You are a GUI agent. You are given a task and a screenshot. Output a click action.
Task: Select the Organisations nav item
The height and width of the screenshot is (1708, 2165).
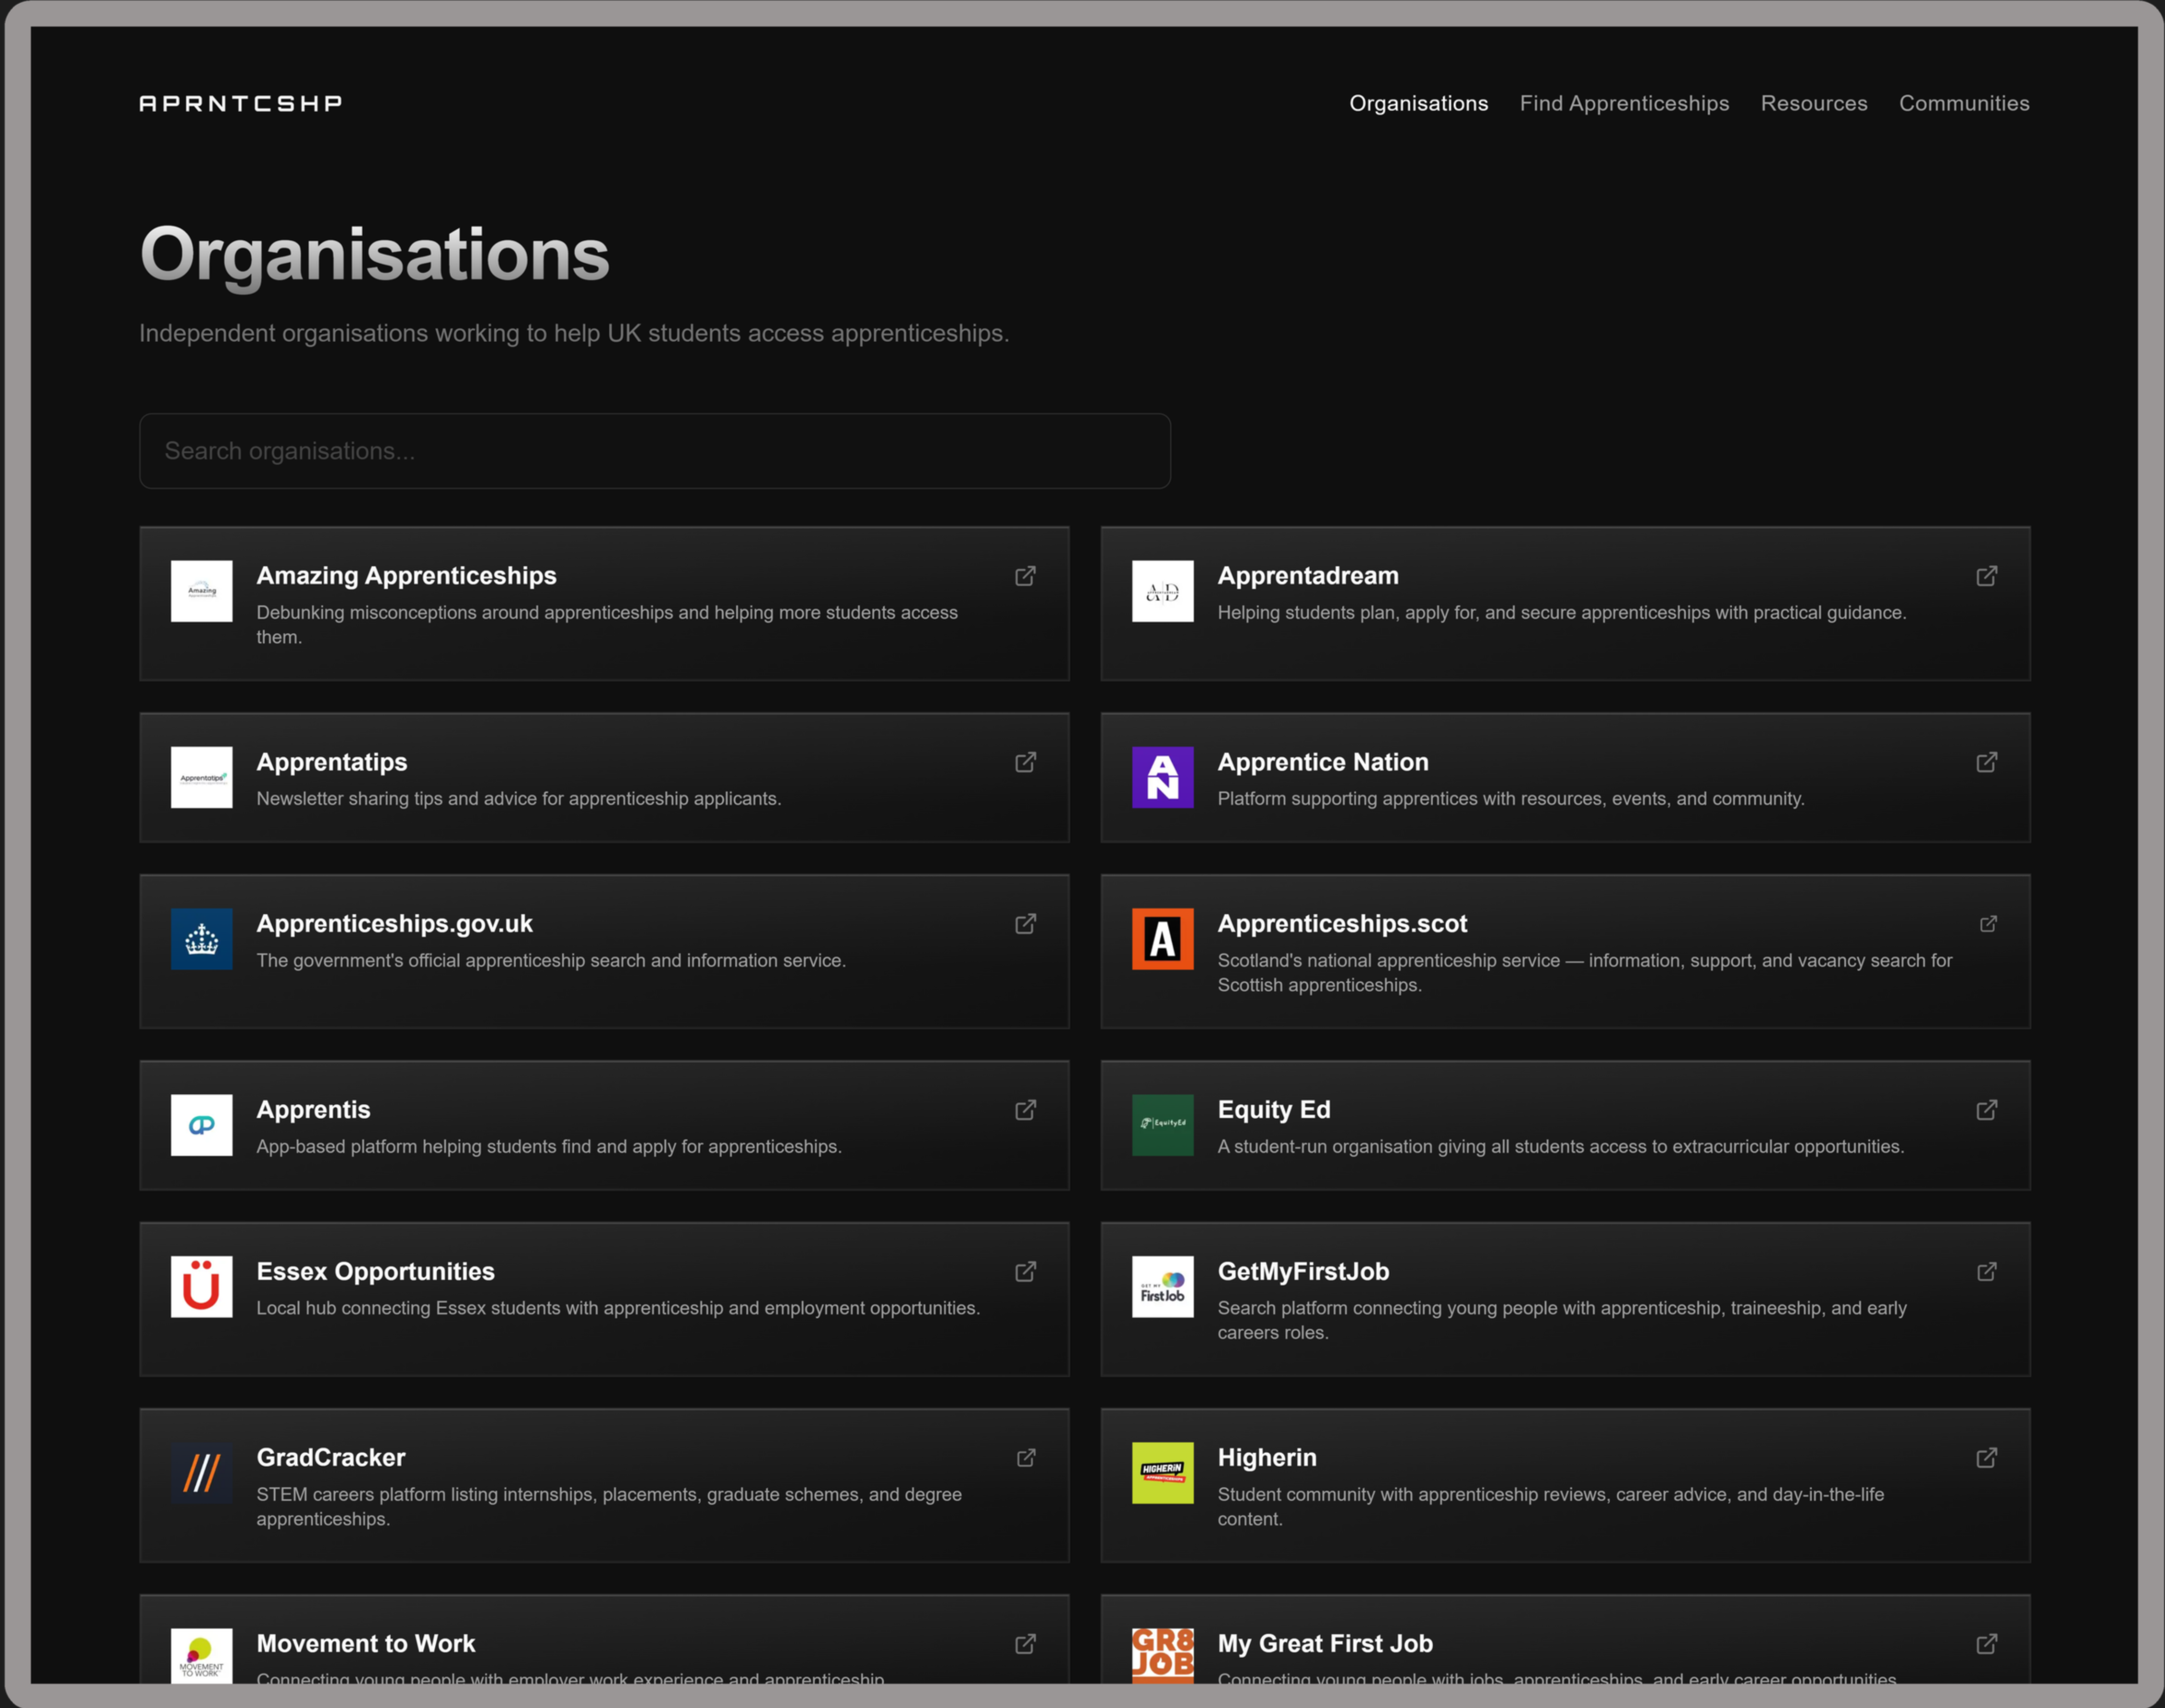[x=1418, y=103]
